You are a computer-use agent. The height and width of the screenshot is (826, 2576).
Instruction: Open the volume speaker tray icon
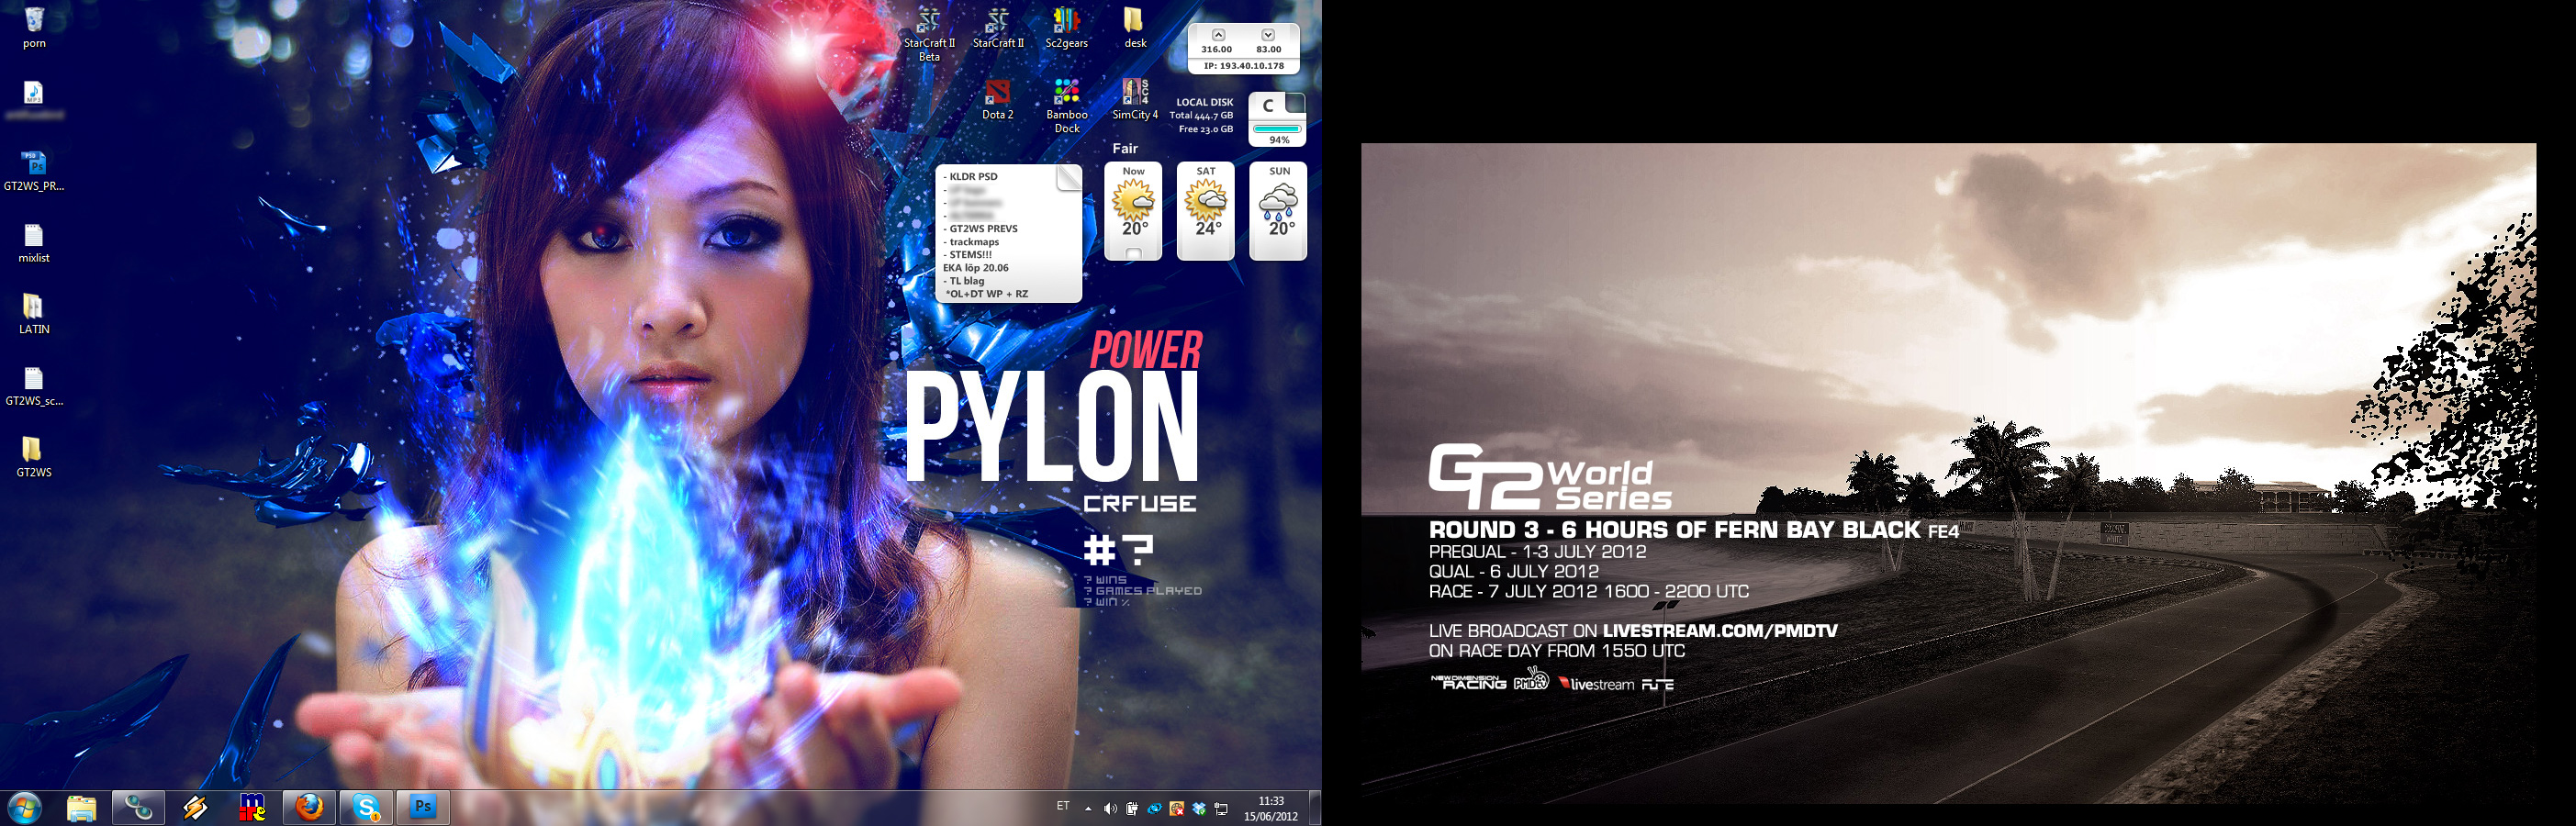(x=1110, y=808)
